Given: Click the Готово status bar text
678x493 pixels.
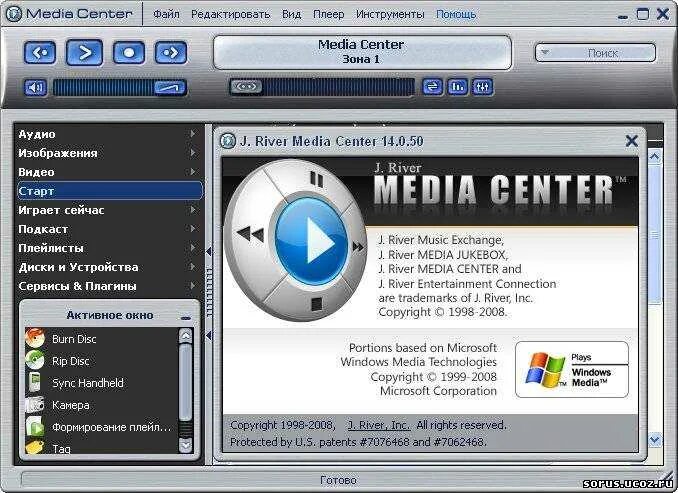Looking at the screenshot, I should tap(338, 480).
